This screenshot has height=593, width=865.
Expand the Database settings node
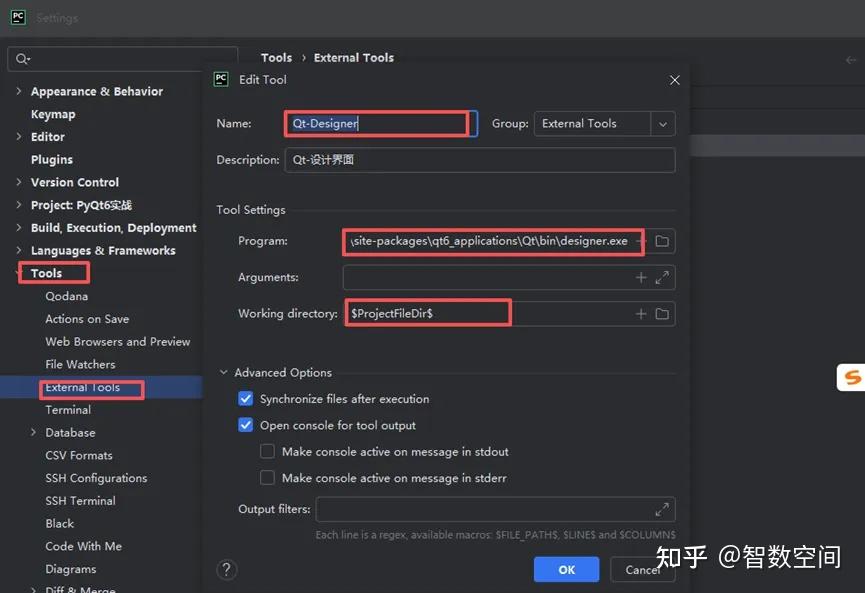point(33,432)
